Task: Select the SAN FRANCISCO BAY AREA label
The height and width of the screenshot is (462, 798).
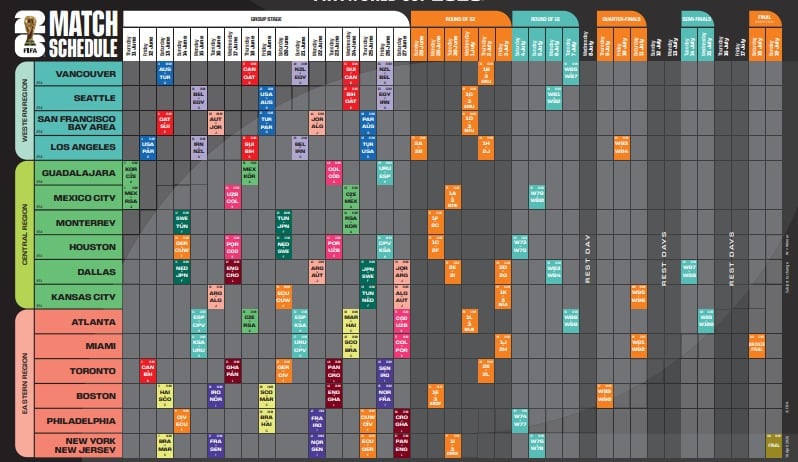Action: [x=78, y=123]
